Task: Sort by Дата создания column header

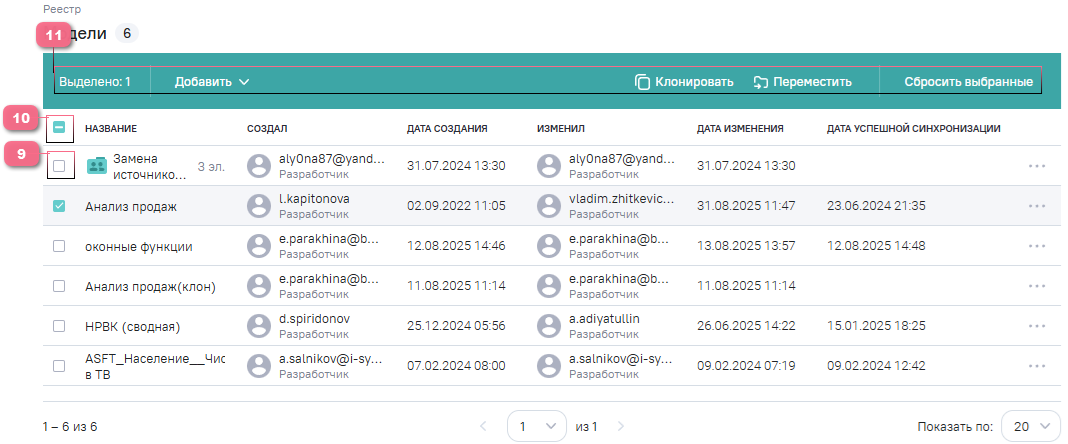Action: coord(446,129)
